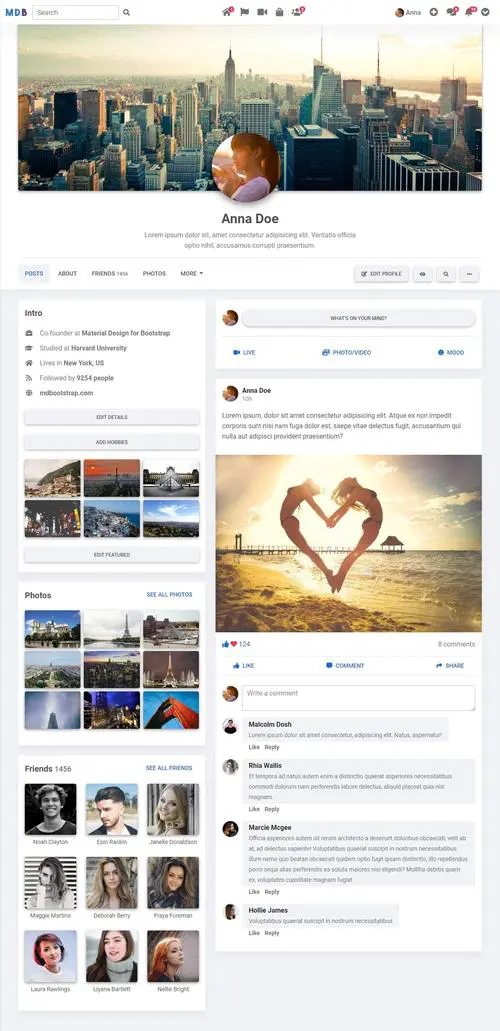Open the account dropdown arrow in top right
Screen dimensions: 500x1031
[486, 12]
